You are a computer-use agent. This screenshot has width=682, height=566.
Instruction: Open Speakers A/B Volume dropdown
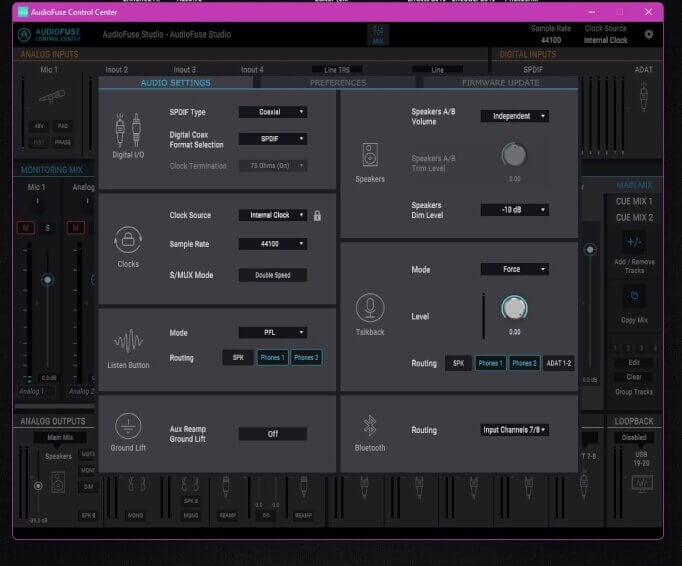515,116
